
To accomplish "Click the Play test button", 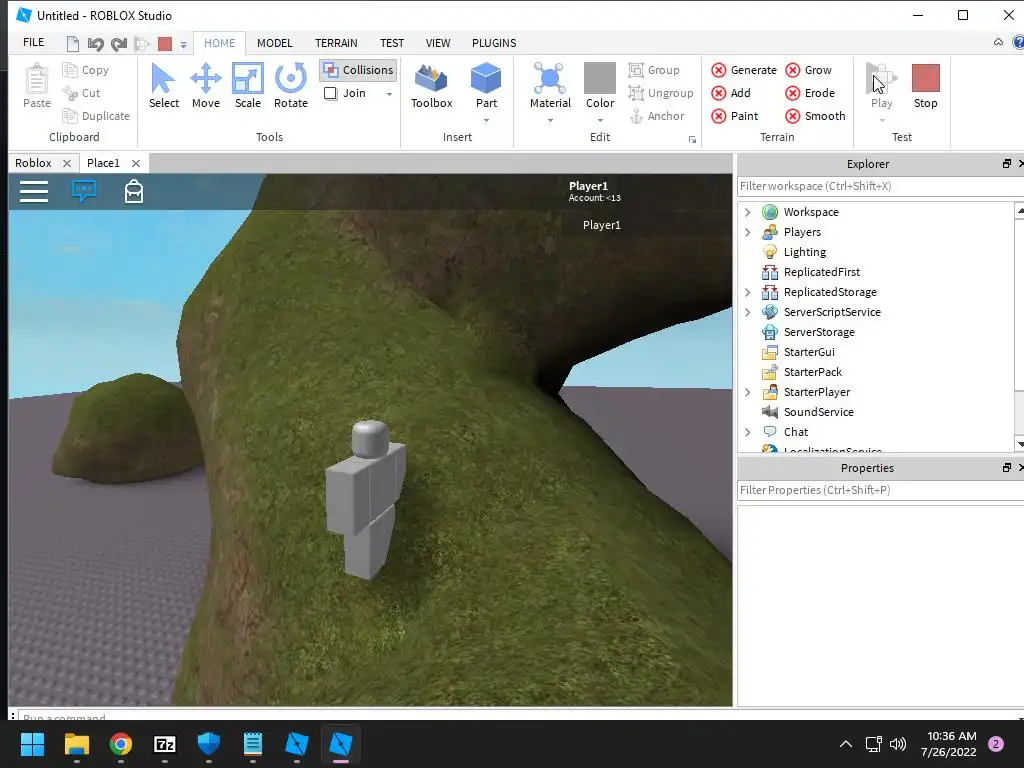I will (881, 86).
